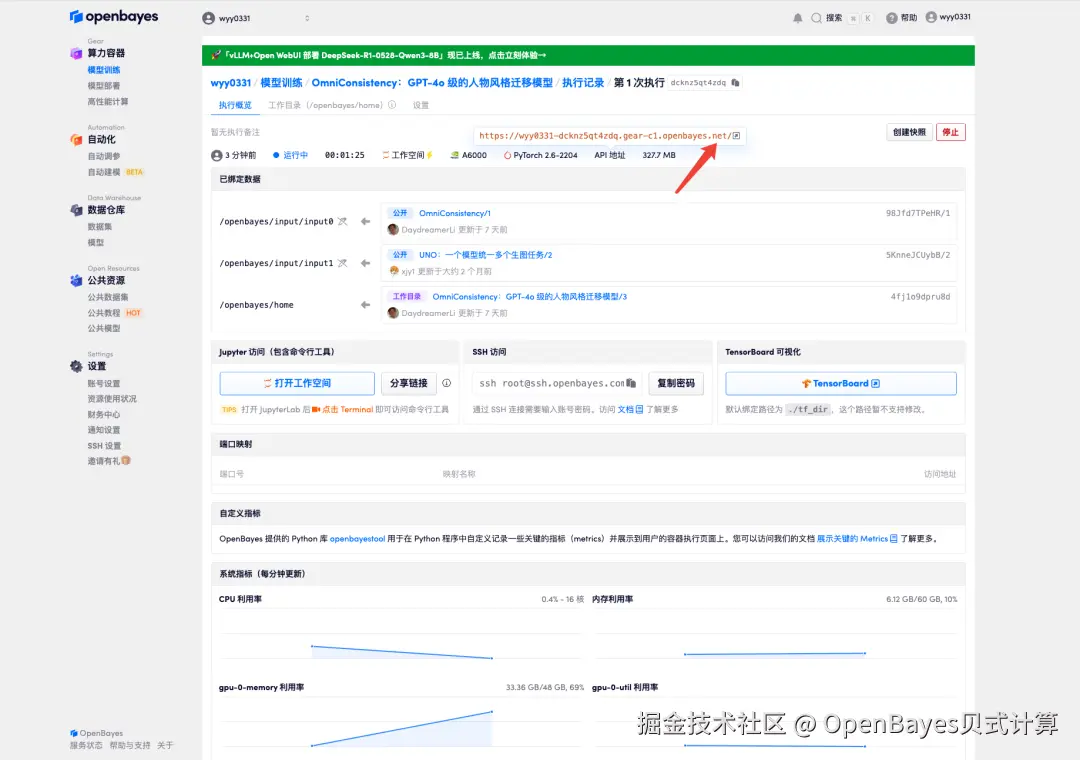Switch to the 工作目录 tab
This screenshot has height=760, width=1080.
click(325, 105)
